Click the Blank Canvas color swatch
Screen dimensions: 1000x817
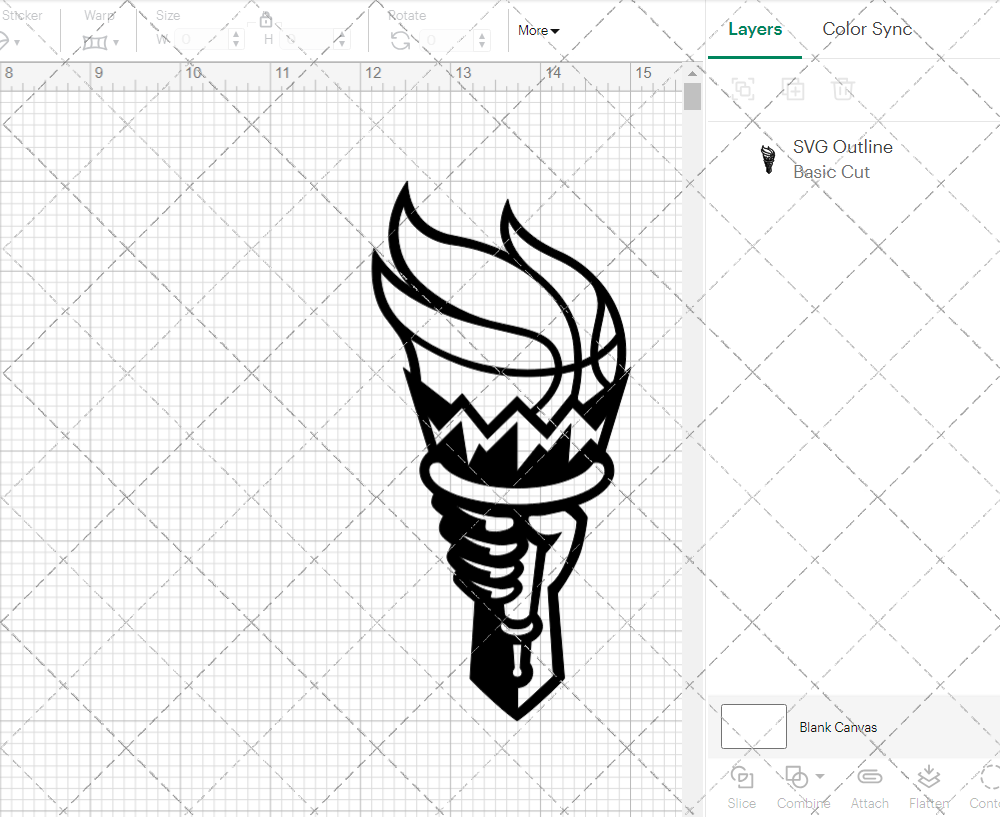point(753,727)
